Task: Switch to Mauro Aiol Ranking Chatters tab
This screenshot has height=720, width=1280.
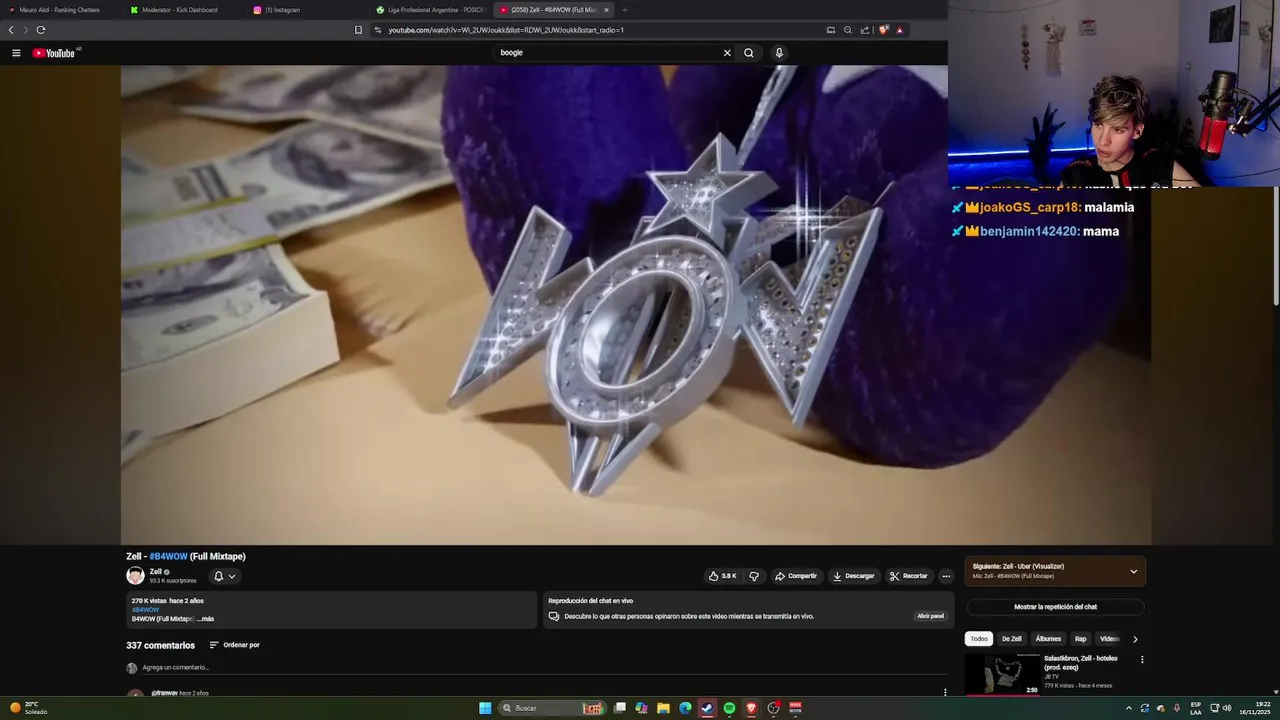Action: pos(60,10)
